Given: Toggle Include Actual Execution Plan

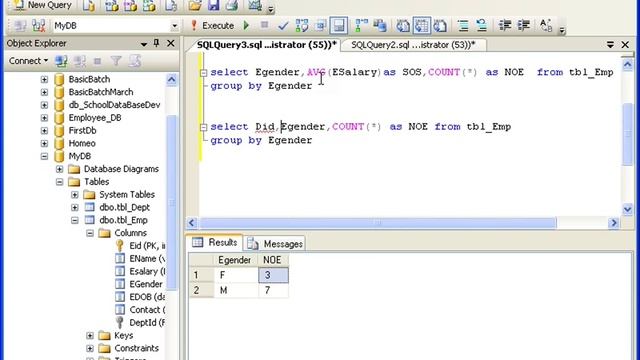Looking at the screenshot, I should [x=361, y=26].
